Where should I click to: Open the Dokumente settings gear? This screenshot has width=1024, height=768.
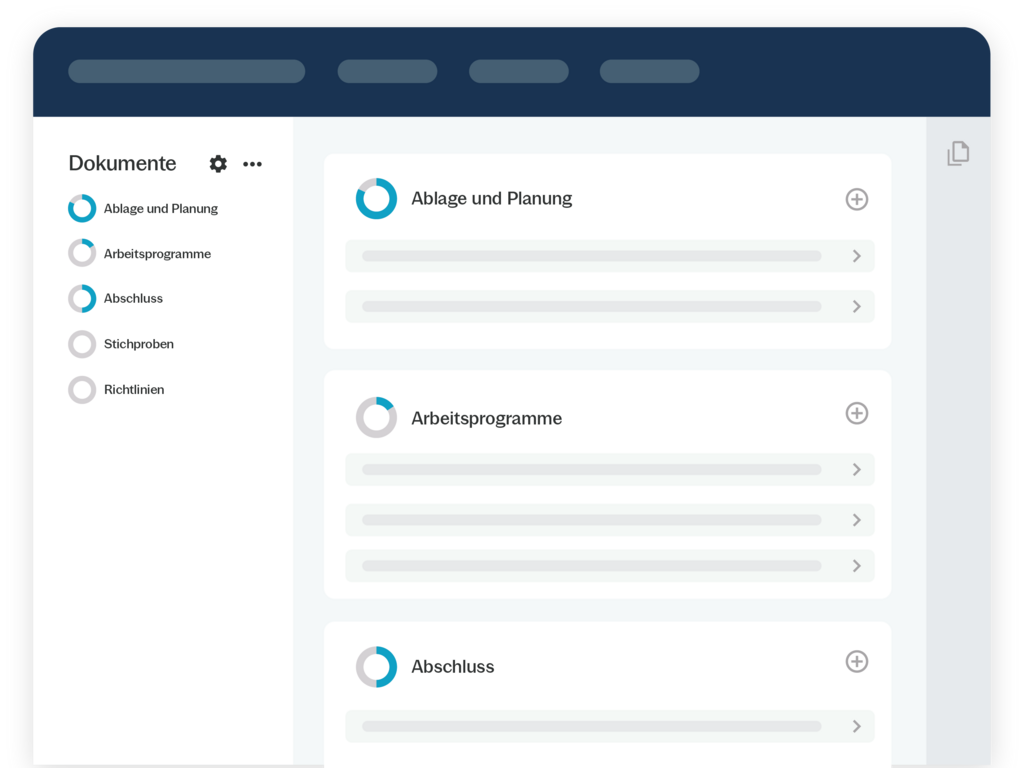tap(218, 163)
